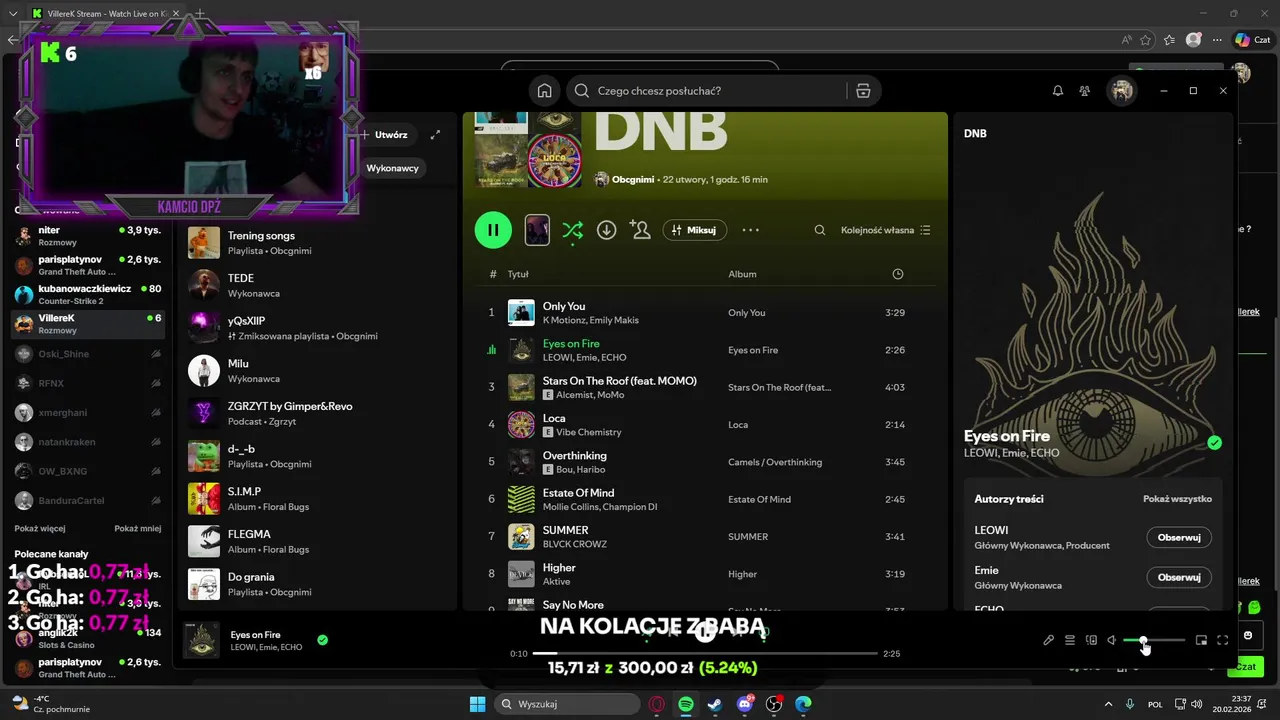Click the Windows taskbar Wyszukaj search box

[x=568, y=704]
